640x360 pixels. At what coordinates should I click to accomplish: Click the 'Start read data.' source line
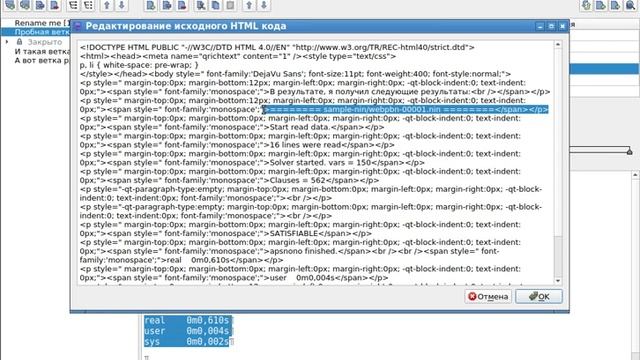[x=300, y=127]
